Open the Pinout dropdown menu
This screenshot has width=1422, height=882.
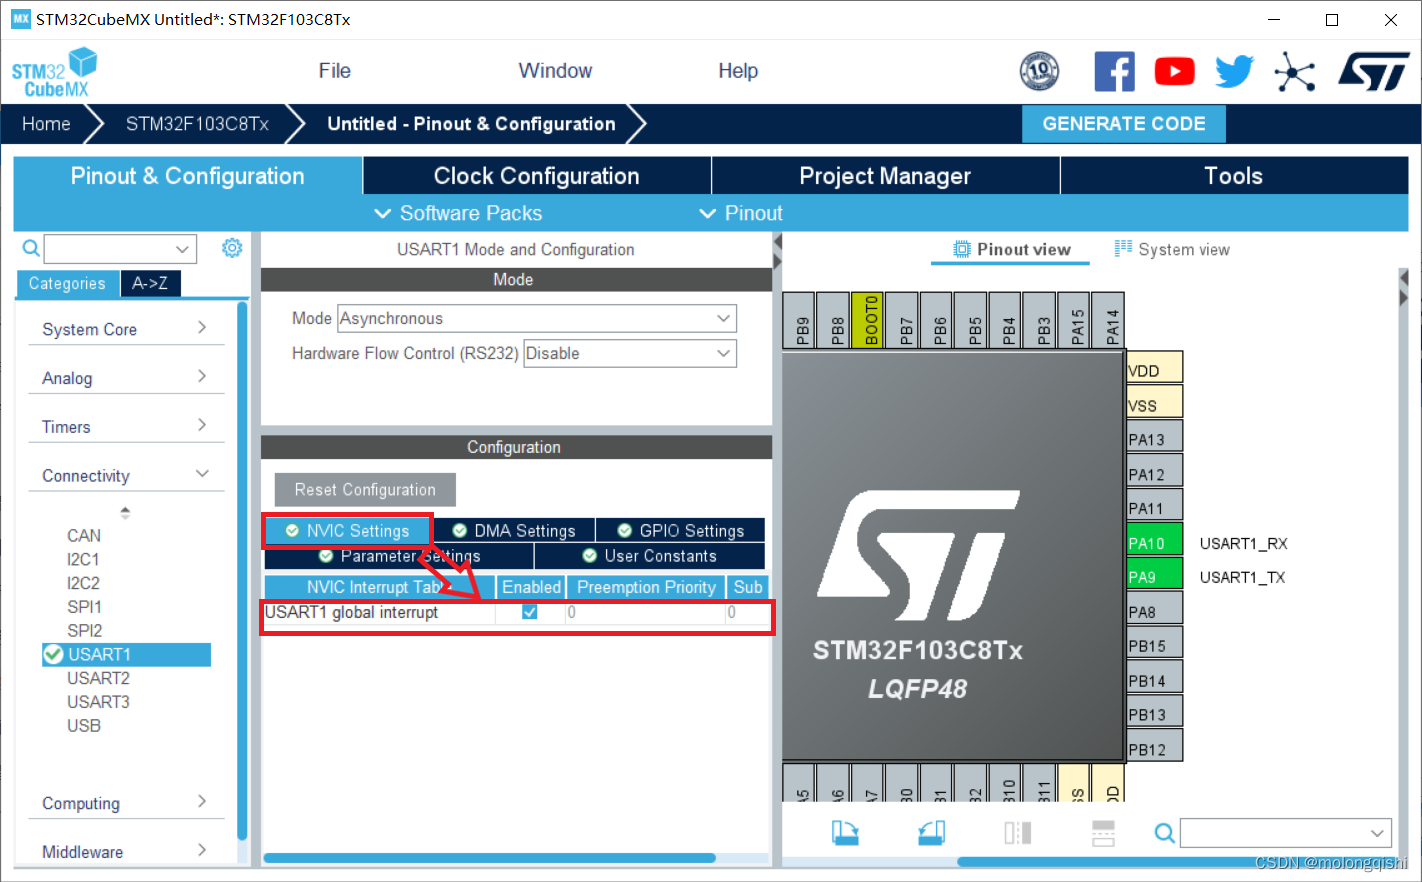741,213
